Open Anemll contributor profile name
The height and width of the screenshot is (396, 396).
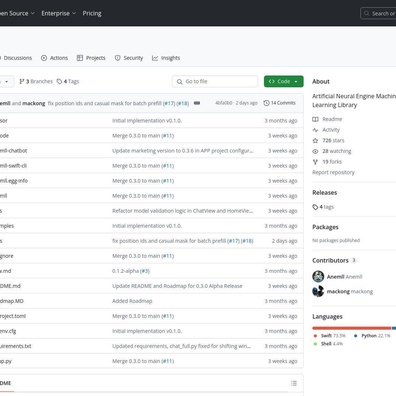(335, 277)
